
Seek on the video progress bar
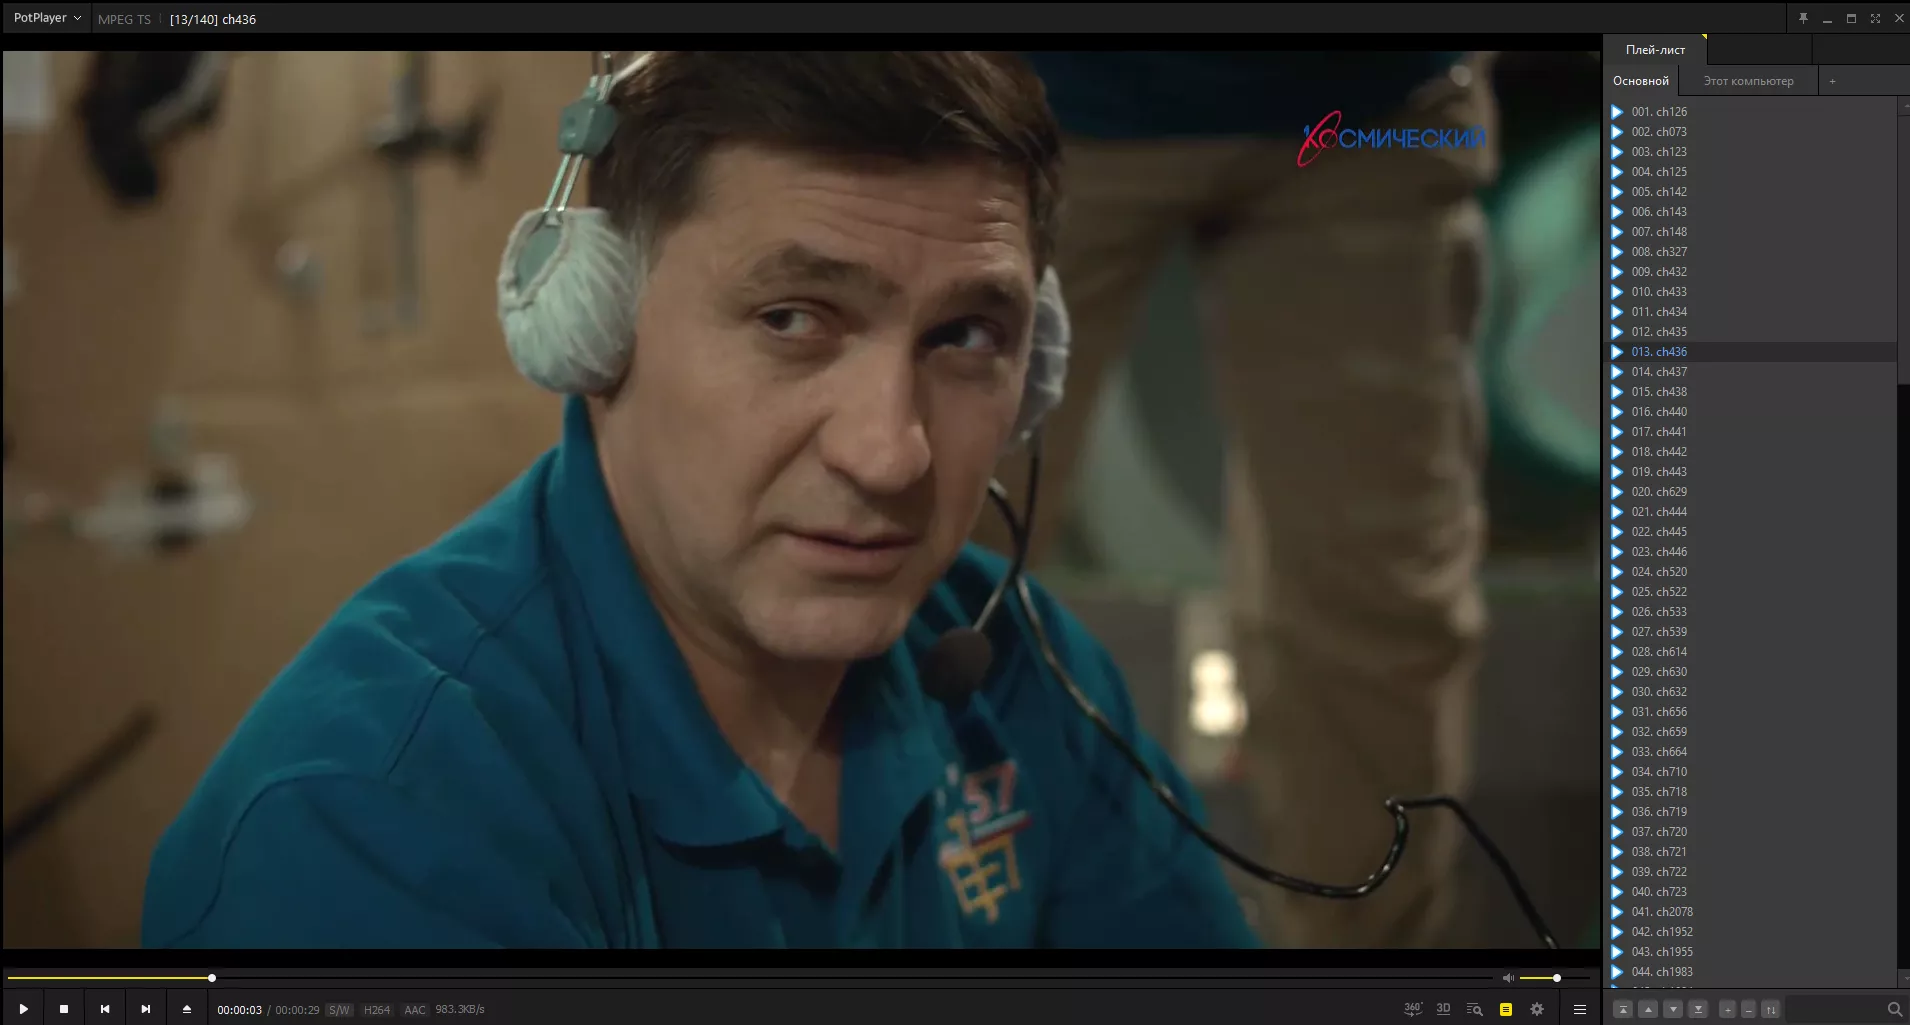pyautogui.click(x=750, y=978)
